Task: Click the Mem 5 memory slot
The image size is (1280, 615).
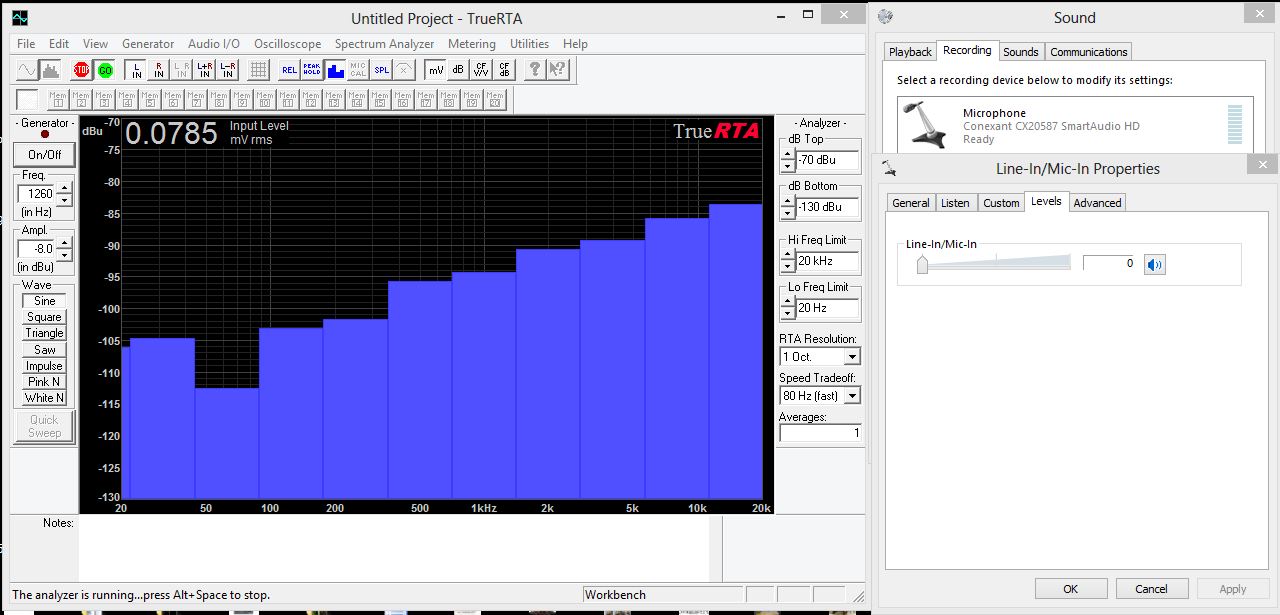Action: [150, 100]
